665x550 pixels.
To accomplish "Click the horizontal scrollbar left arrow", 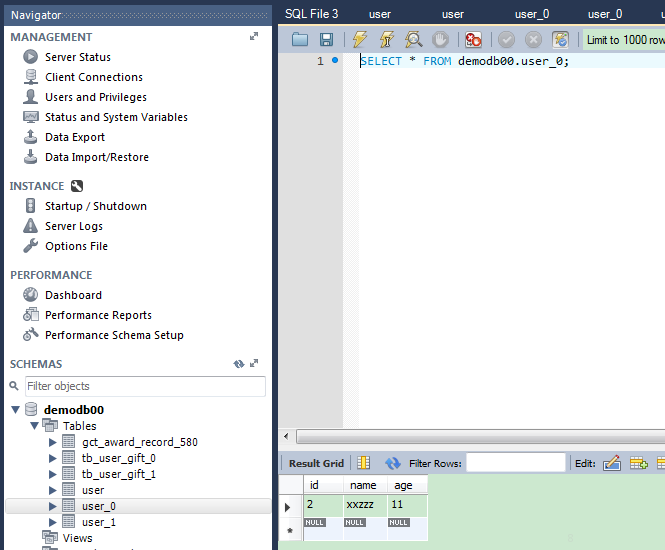I will [286, 436].
